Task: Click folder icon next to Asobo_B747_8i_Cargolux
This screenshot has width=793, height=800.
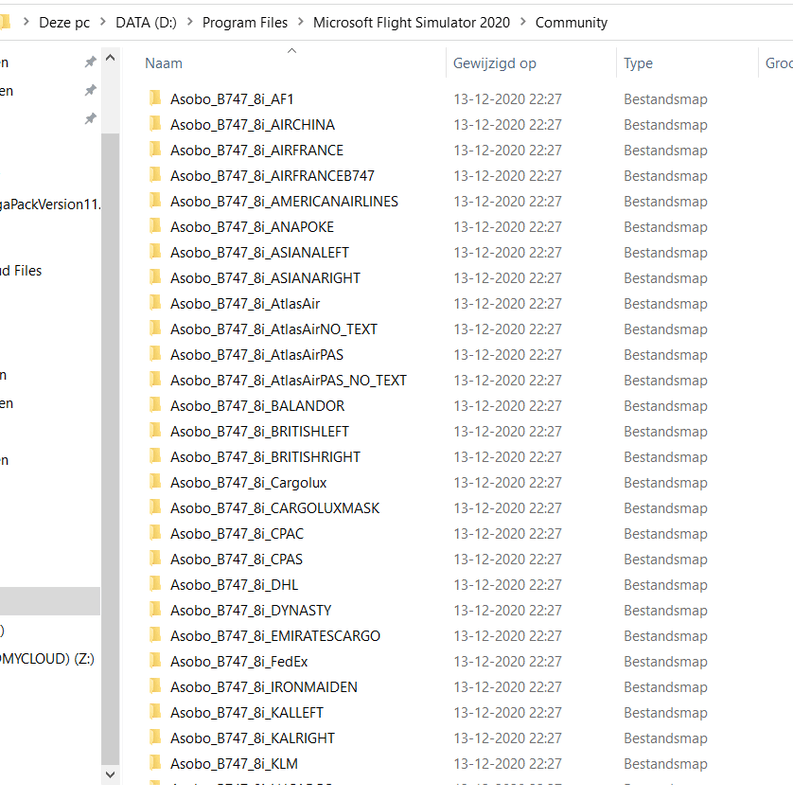Action: click(x=155, y=481)
